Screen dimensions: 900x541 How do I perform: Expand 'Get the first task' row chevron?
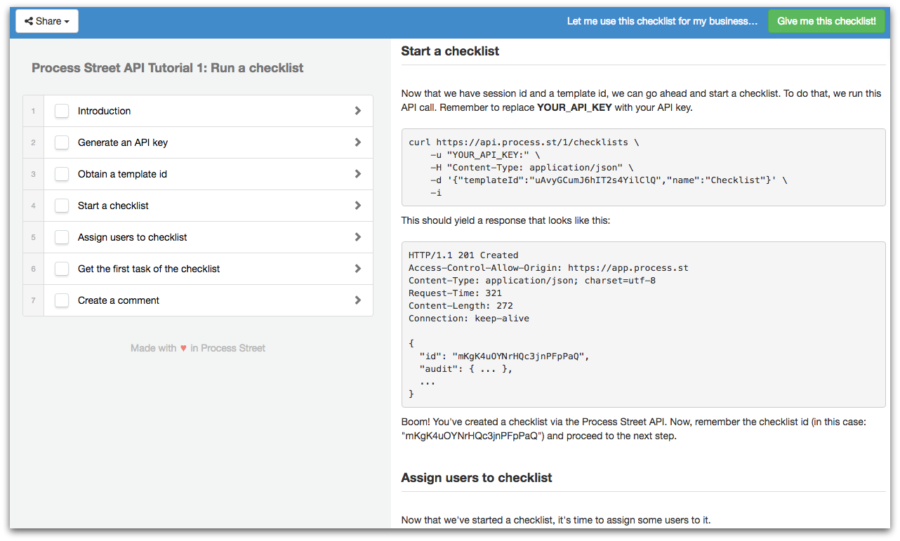(x=358, y=268)
